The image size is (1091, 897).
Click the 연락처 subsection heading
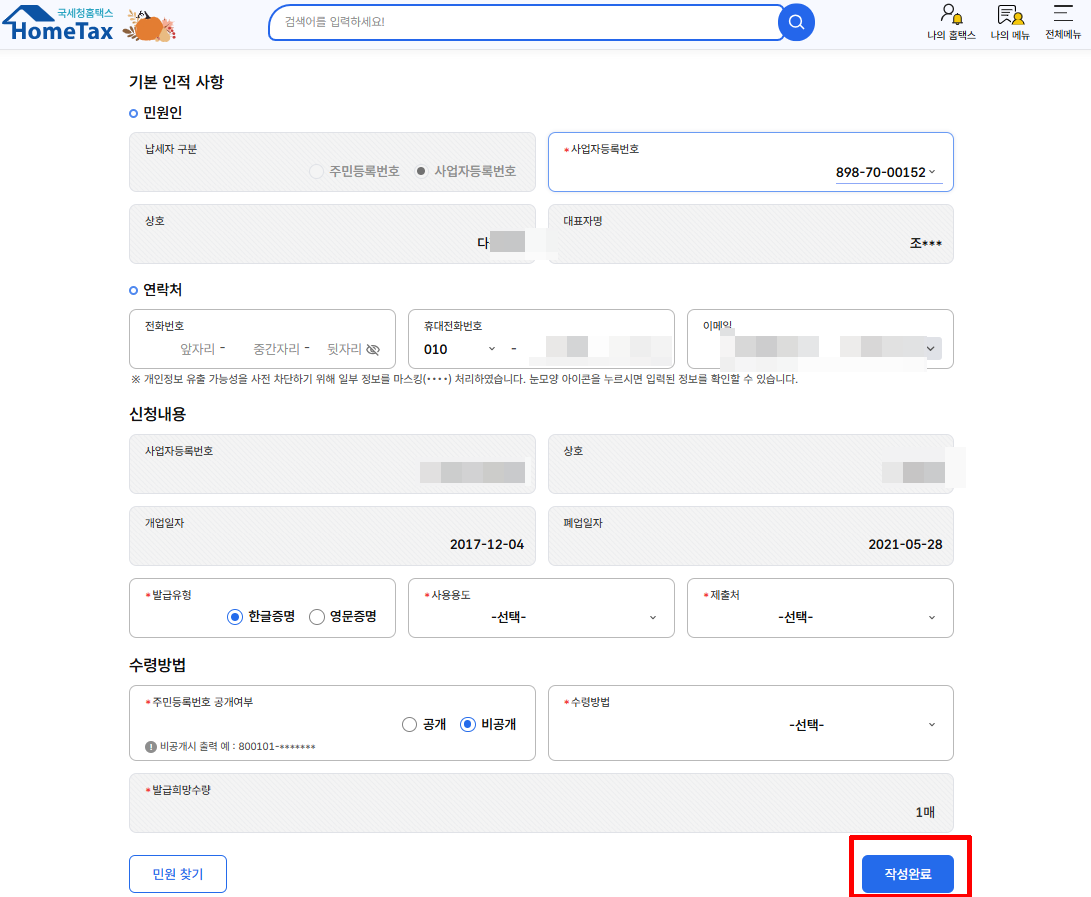pyautogui.click(x=163, y=289)
